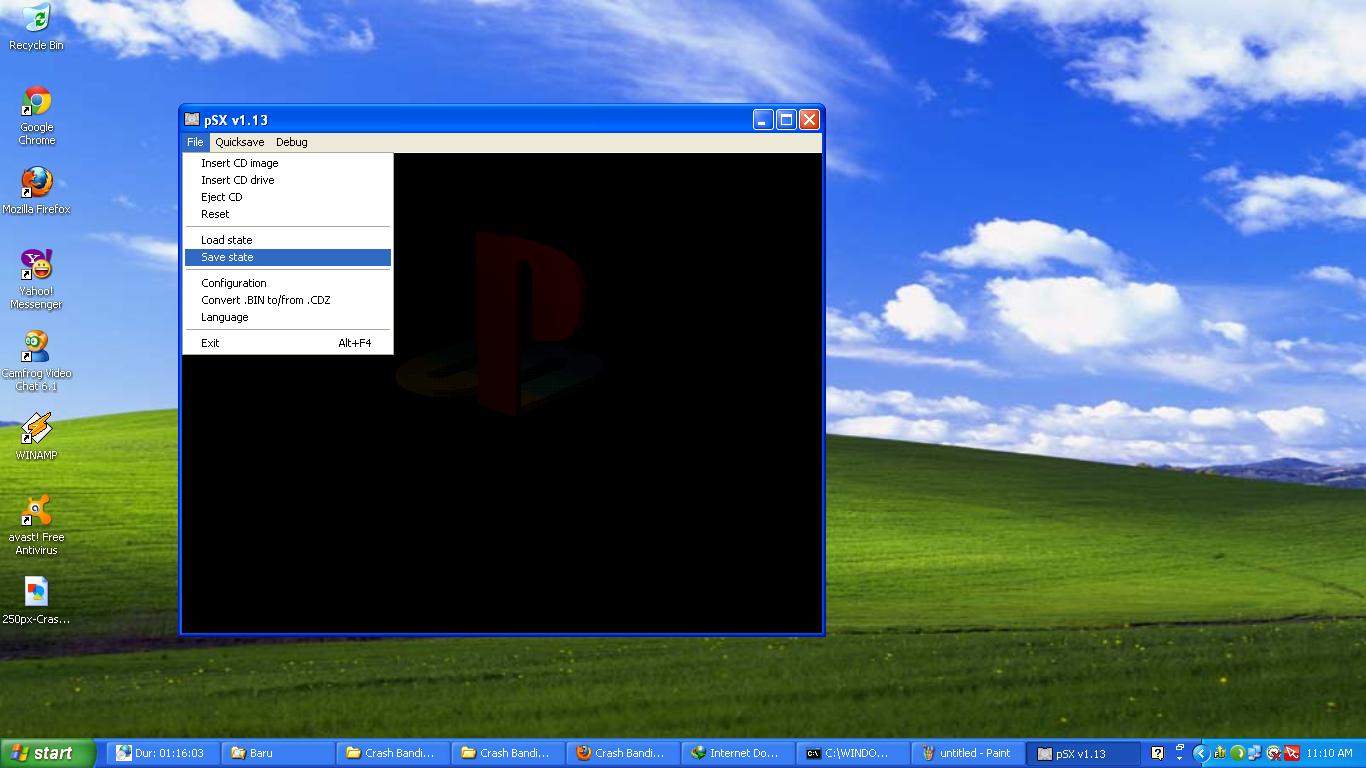Click the tray icon with the red X
1366x768 pixels.
coord(1274,753)
